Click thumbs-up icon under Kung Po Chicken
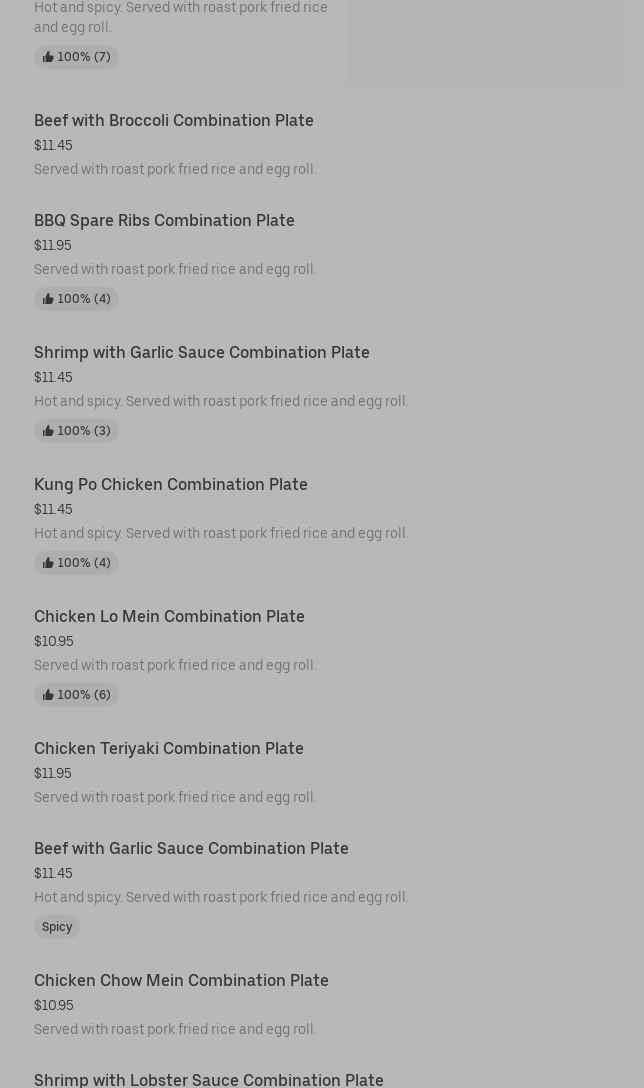 (48, 563)
